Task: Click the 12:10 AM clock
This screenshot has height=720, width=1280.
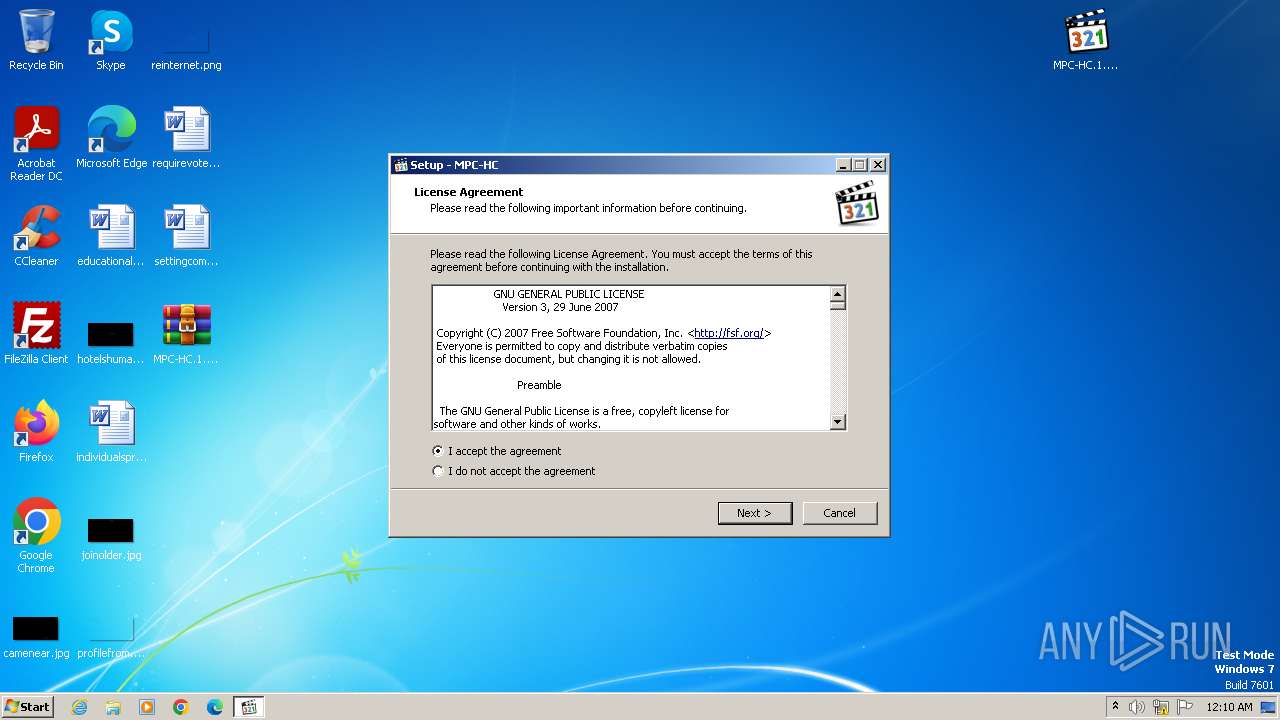Action: 1229,707
